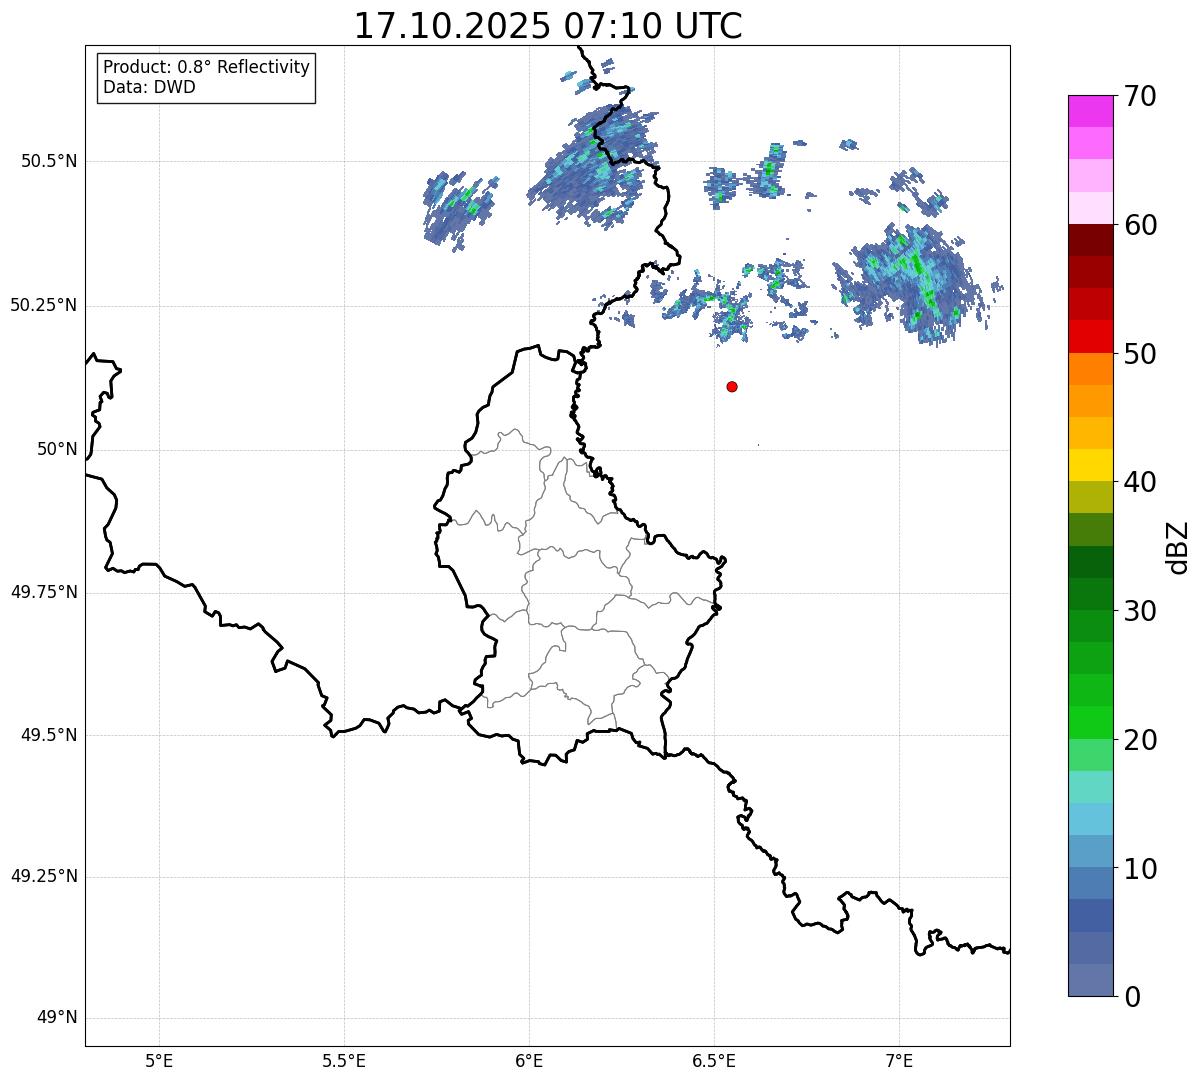Click the 7°E longitude label
The width and height of the screenshot is (1202, 1081).
pos(899,1060)
